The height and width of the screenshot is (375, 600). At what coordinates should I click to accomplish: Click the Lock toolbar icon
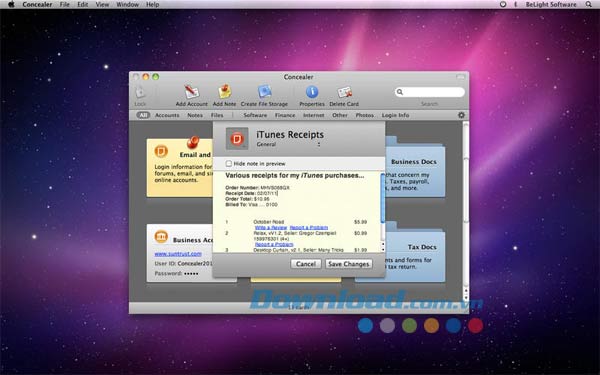tap(140, 93)
